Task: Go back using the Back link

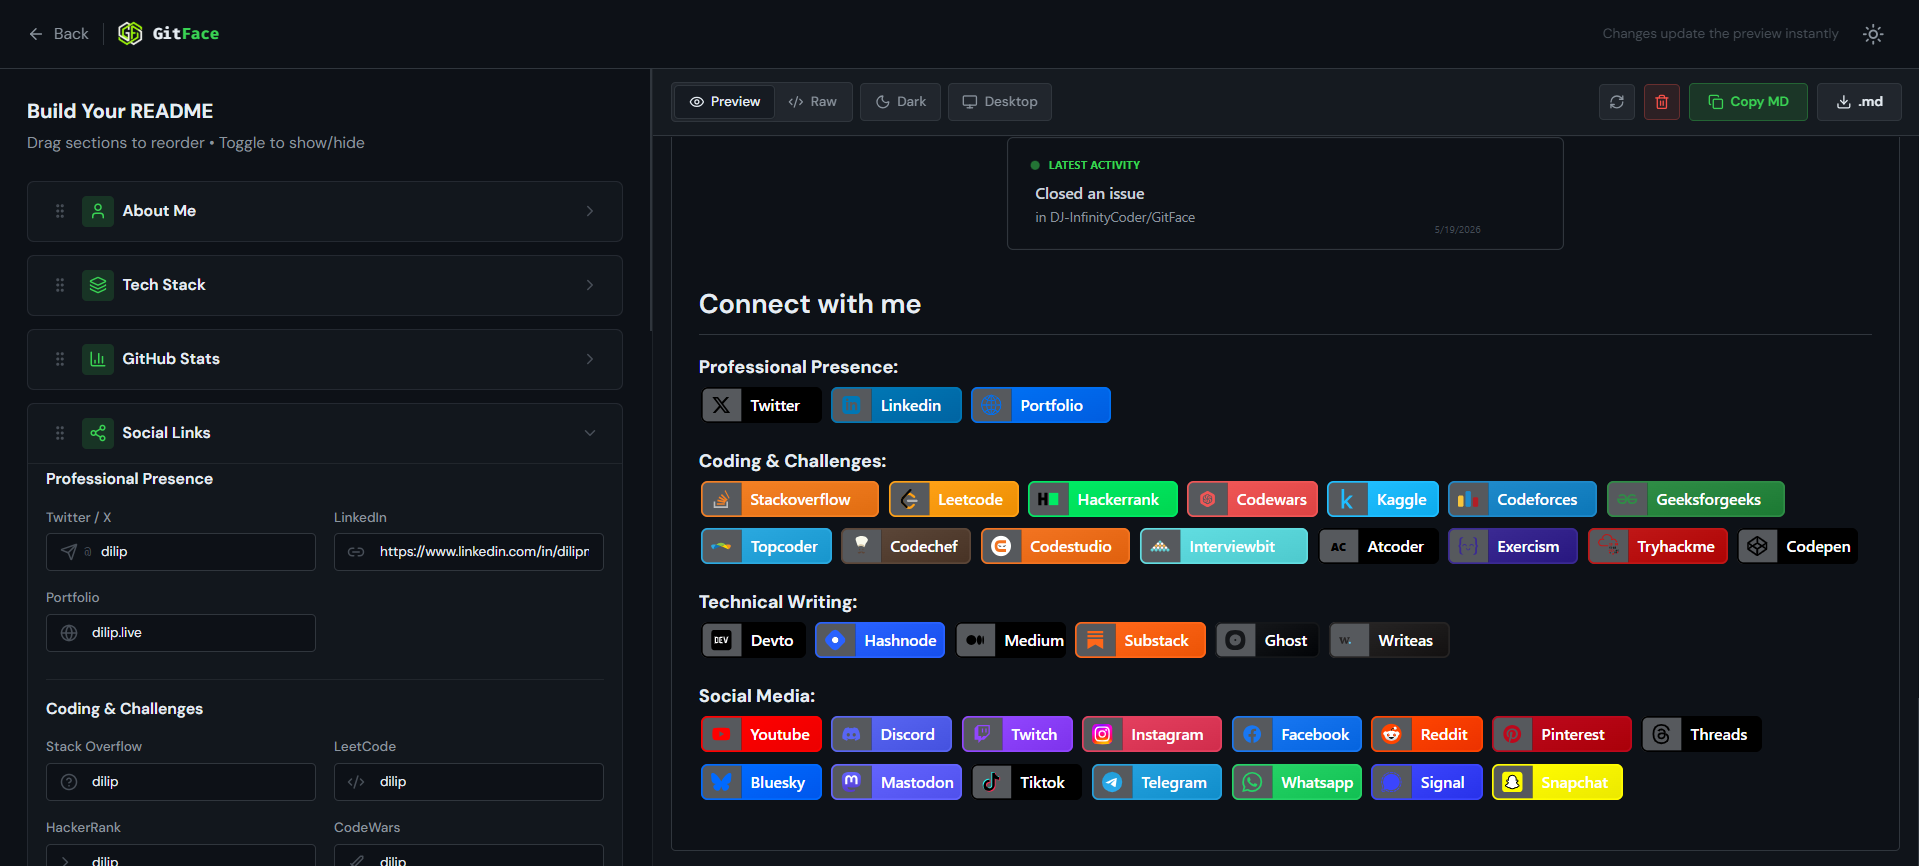Action: (58, 34)
